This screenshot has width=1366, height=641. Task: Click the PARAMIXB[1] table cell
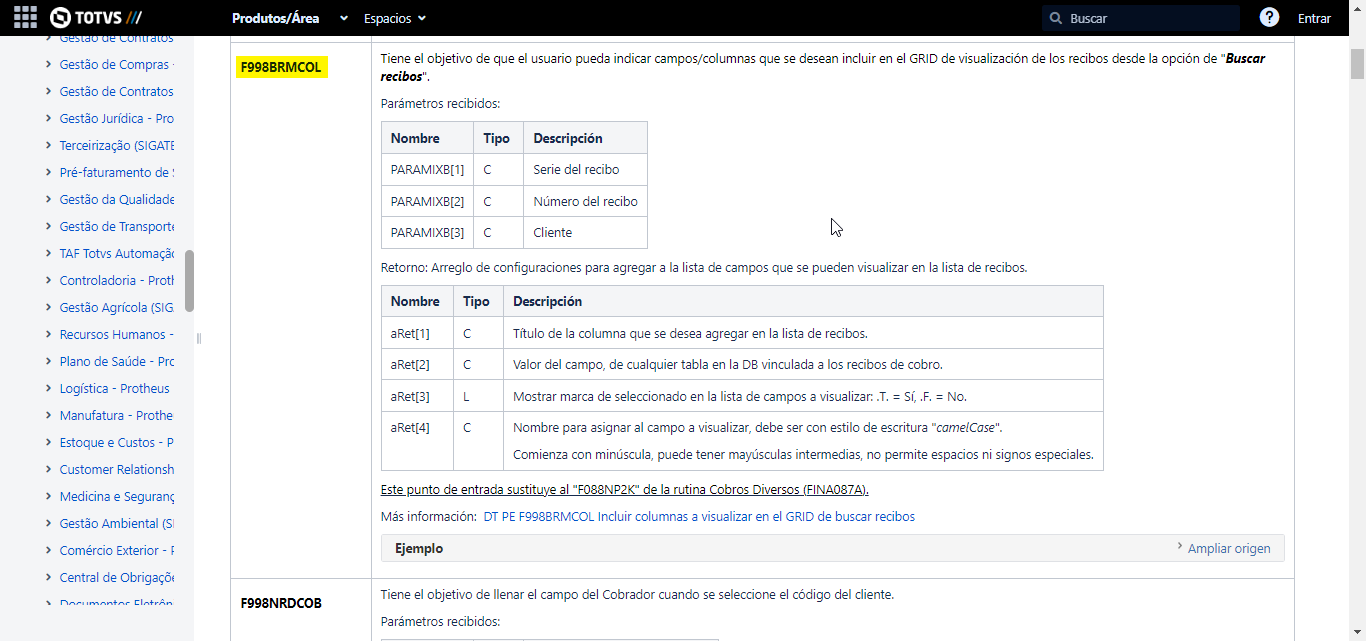tap(428, 170)
